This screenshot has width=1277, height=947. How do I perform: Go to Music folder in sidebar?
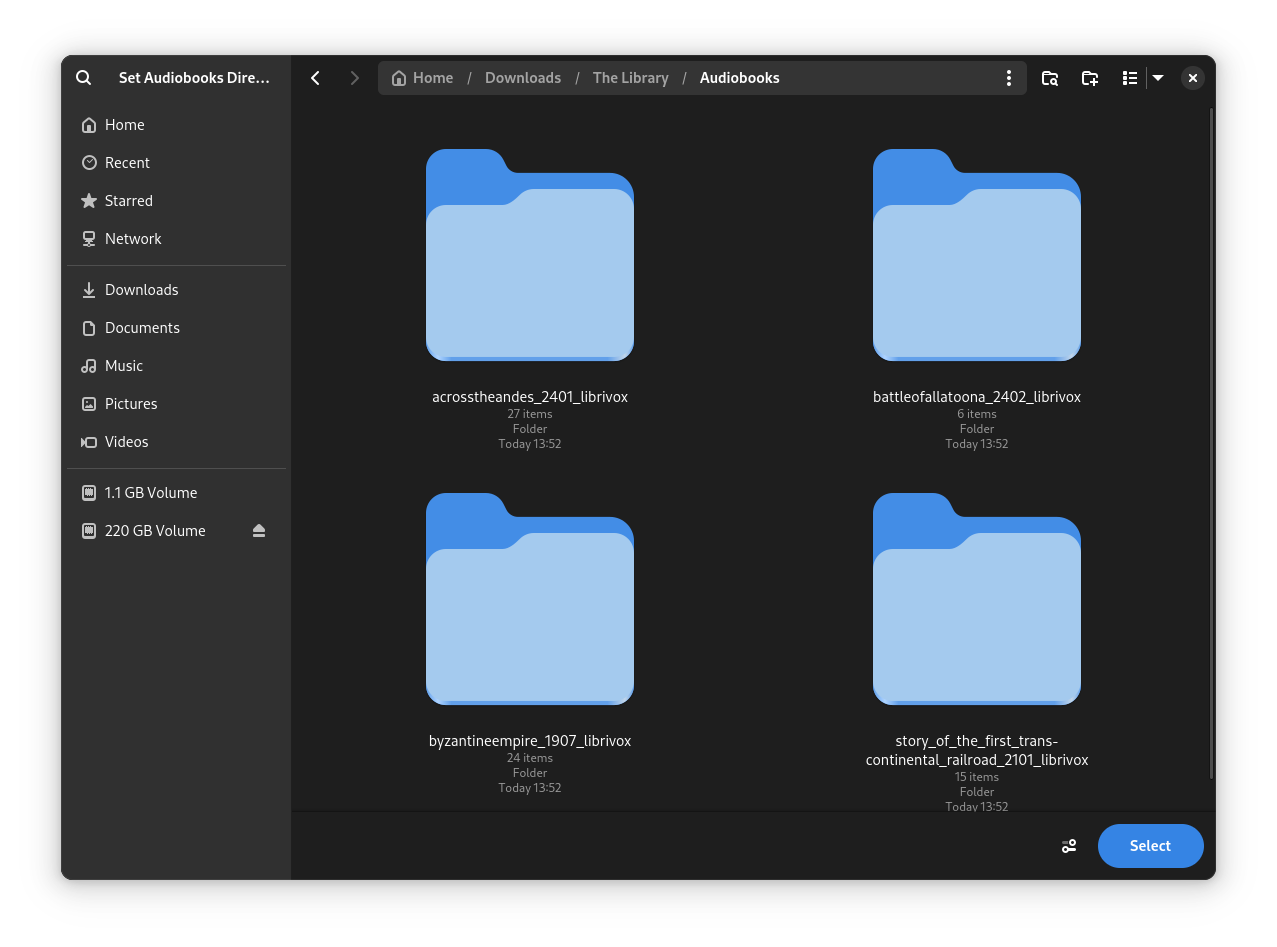tap(124, 366)
